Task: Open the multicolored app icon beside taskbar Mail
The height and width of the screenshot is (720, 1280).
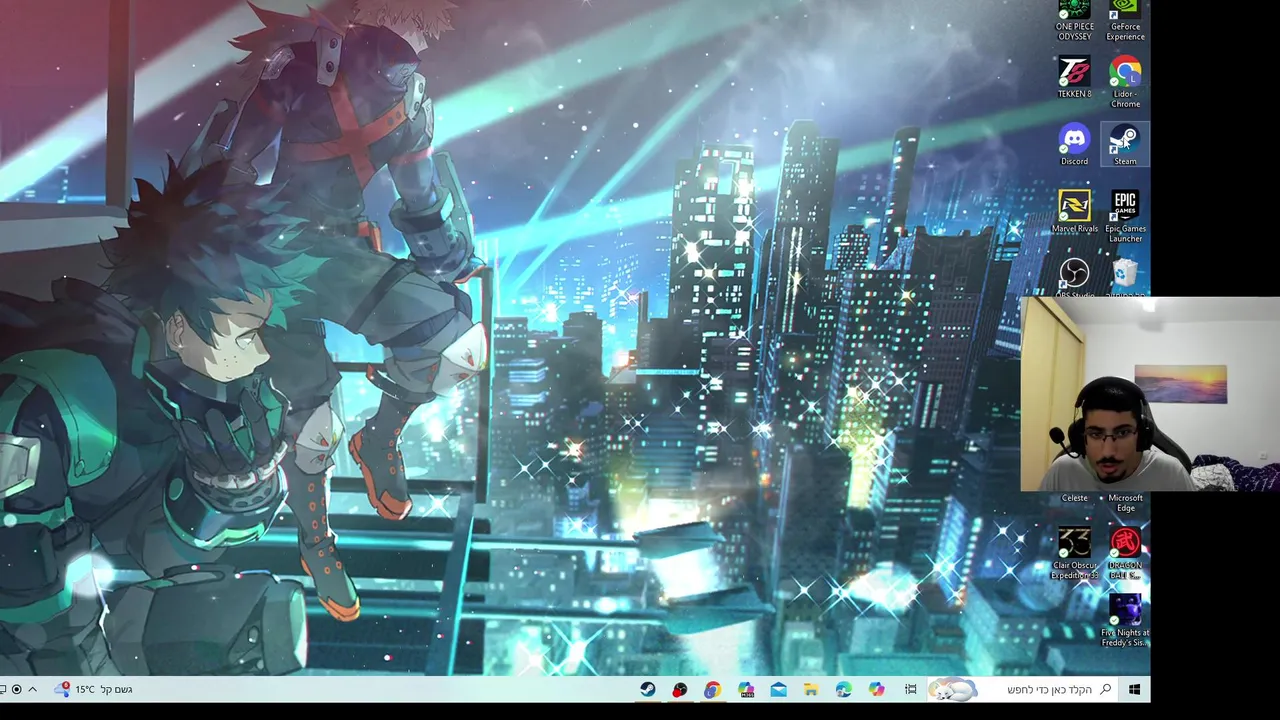Action: (746, 689)
